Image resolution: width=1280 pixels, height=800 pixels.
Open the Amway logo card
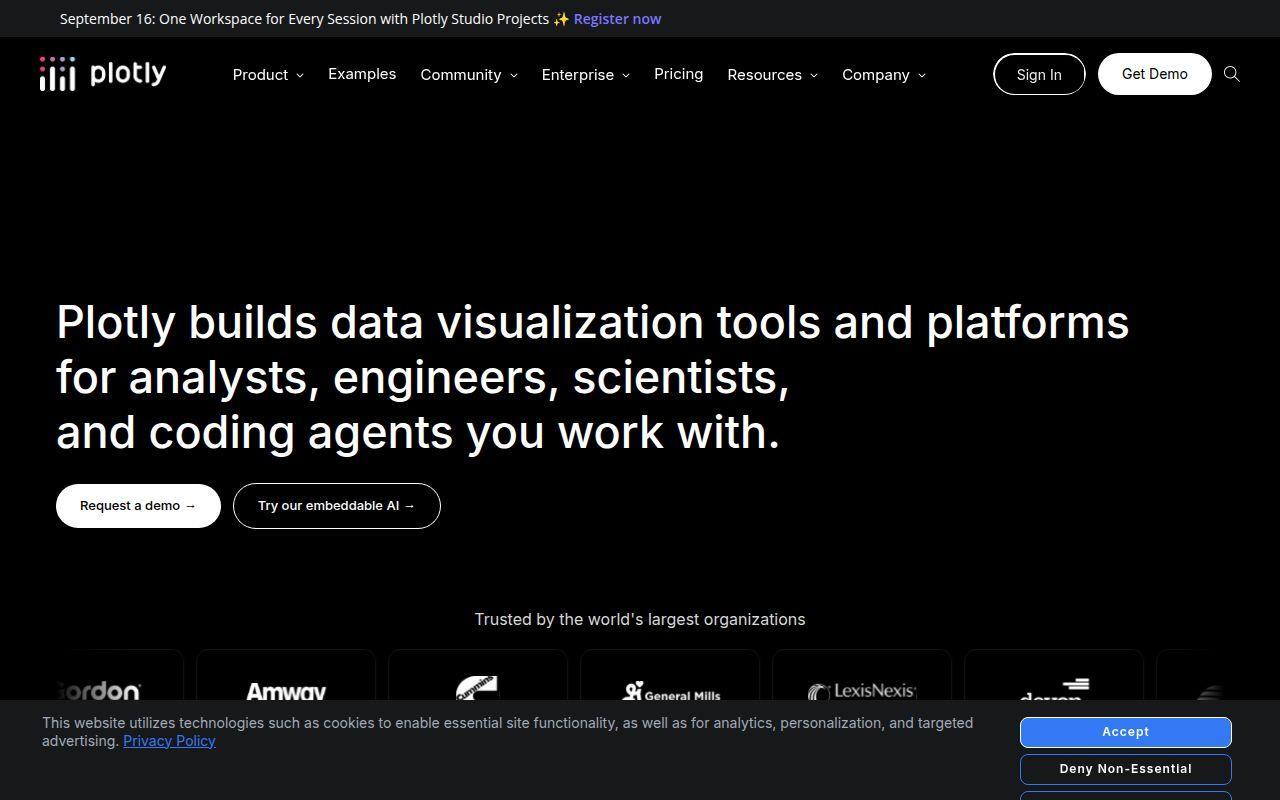pyautogui.click(x=286, y=675)
